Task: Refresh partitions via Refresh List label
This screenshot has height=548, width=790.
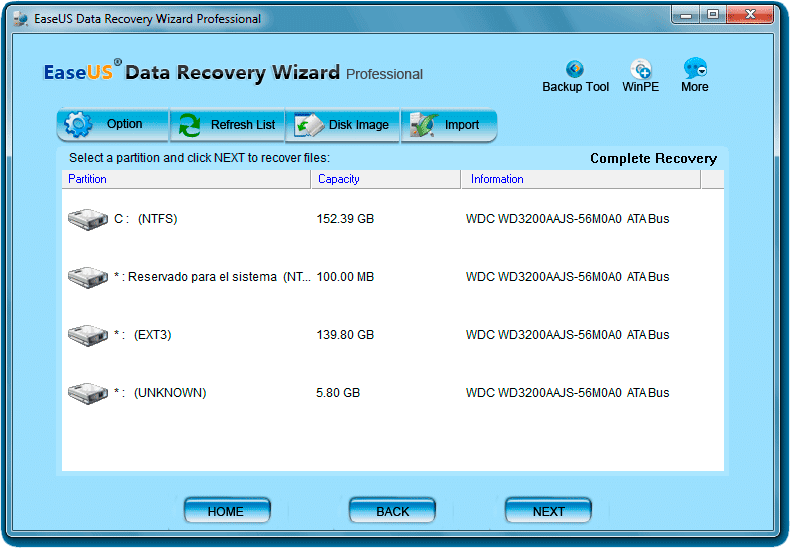Action: point(243,124)
